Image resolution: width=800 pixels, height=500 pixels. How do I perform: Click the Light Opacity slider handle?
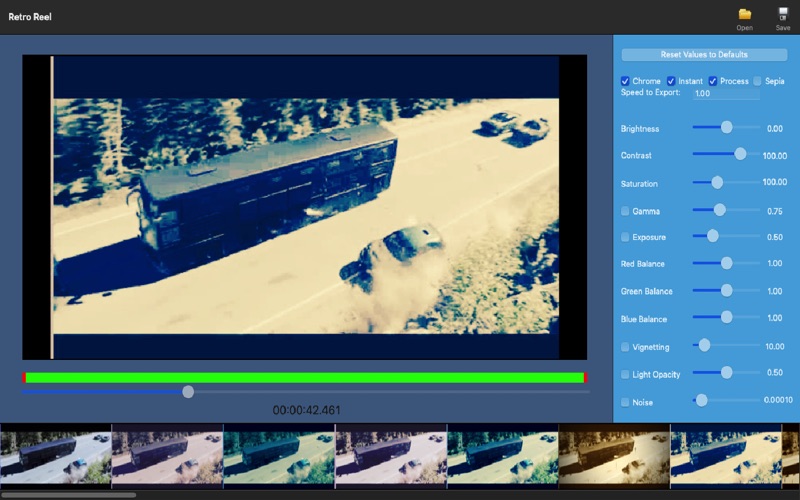727,373
